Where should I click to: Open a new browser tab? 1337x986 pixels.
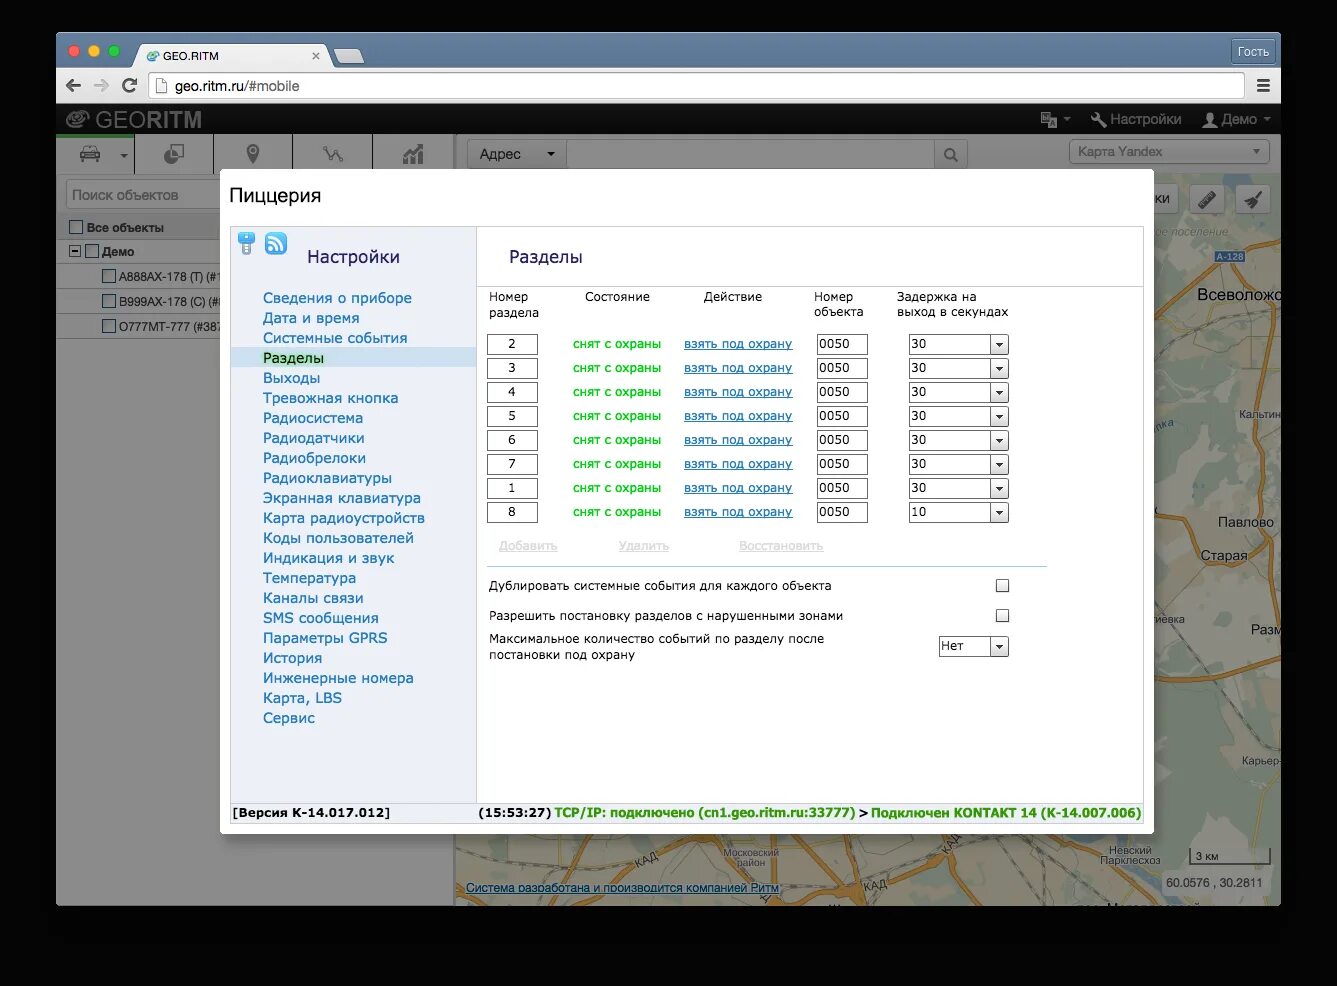[x=348, y=56]
